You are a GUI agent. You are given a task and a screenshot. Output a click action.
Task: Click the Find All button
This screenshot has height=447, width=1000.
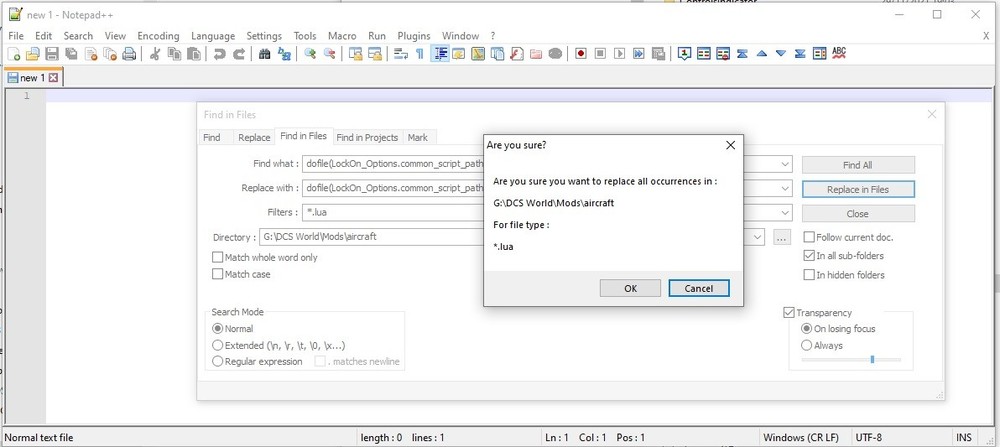[858, 165]
